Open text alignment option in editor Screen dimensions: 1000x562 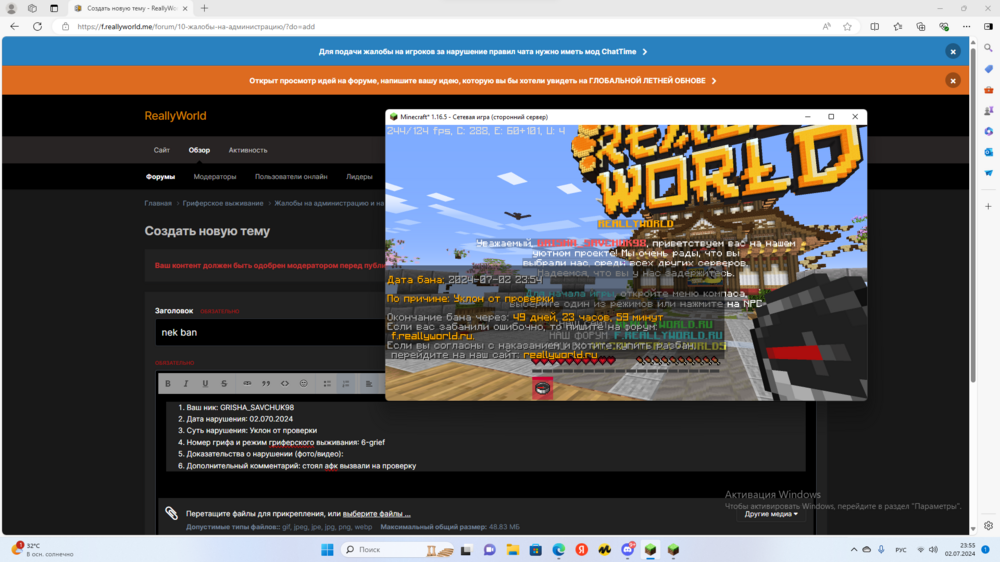tap(369, 383)
